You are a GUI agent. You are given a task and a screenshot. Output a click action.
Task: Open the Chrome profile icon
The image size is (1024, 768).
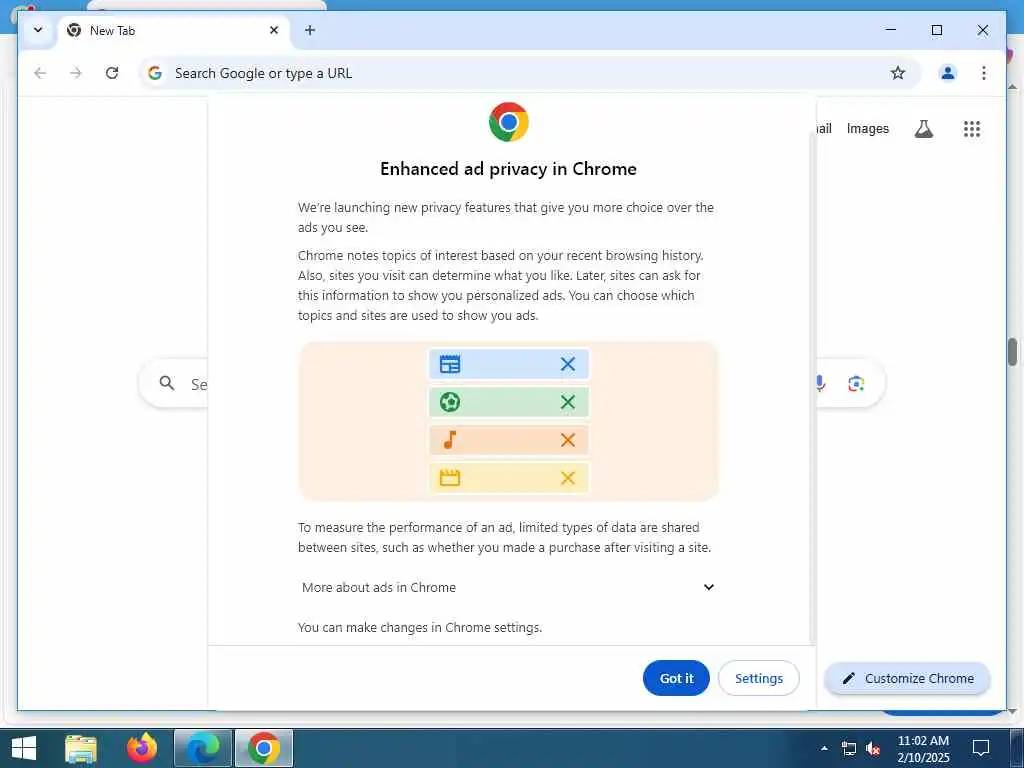[948, 73]
